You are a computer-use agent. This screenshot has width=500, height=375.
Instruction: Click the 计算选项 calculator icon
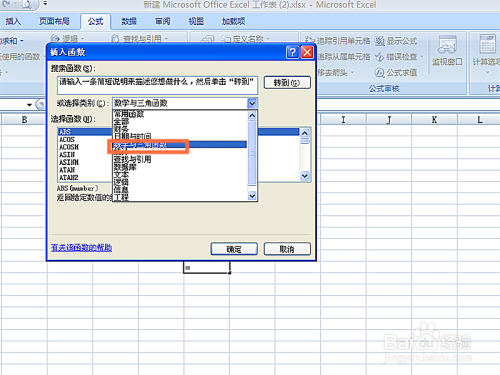tap(487, 44)
